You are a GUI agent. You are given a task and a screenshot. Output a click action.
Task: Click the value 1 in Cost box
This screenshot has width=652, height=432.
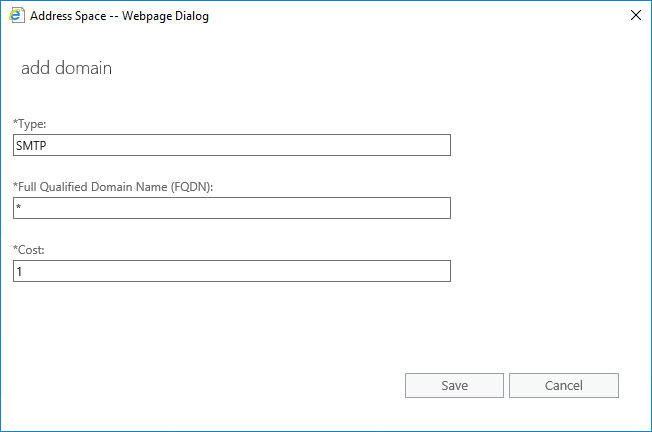(19, 272)
